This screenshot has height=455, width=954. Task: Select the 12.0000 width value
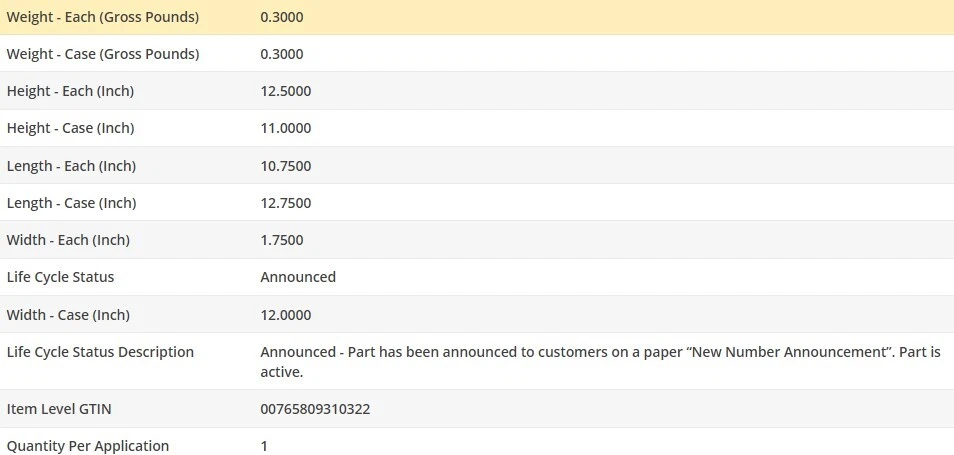[x=286, y=315]
